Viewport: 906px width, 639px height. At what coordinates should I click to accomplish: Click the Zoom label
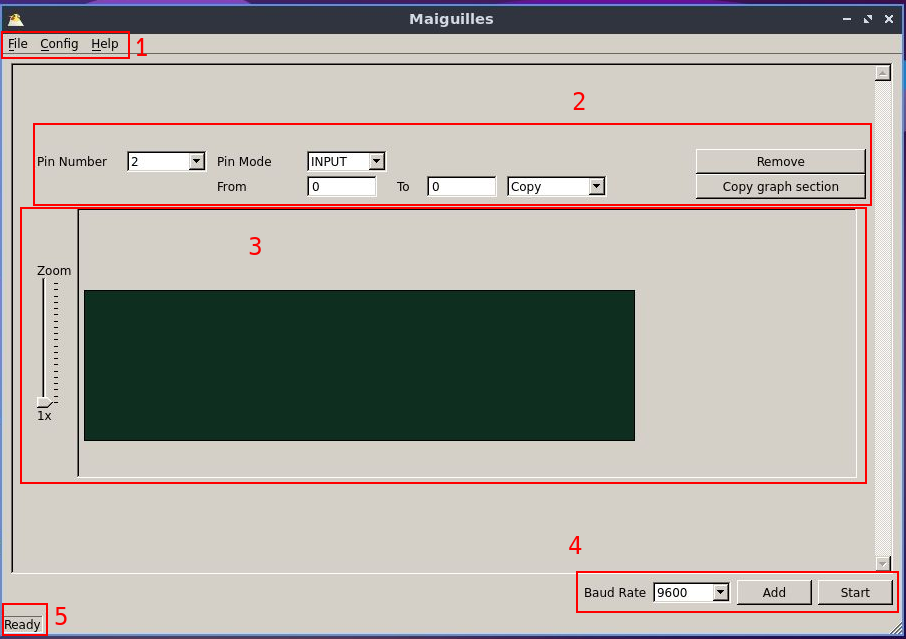(x=54, y=270)
